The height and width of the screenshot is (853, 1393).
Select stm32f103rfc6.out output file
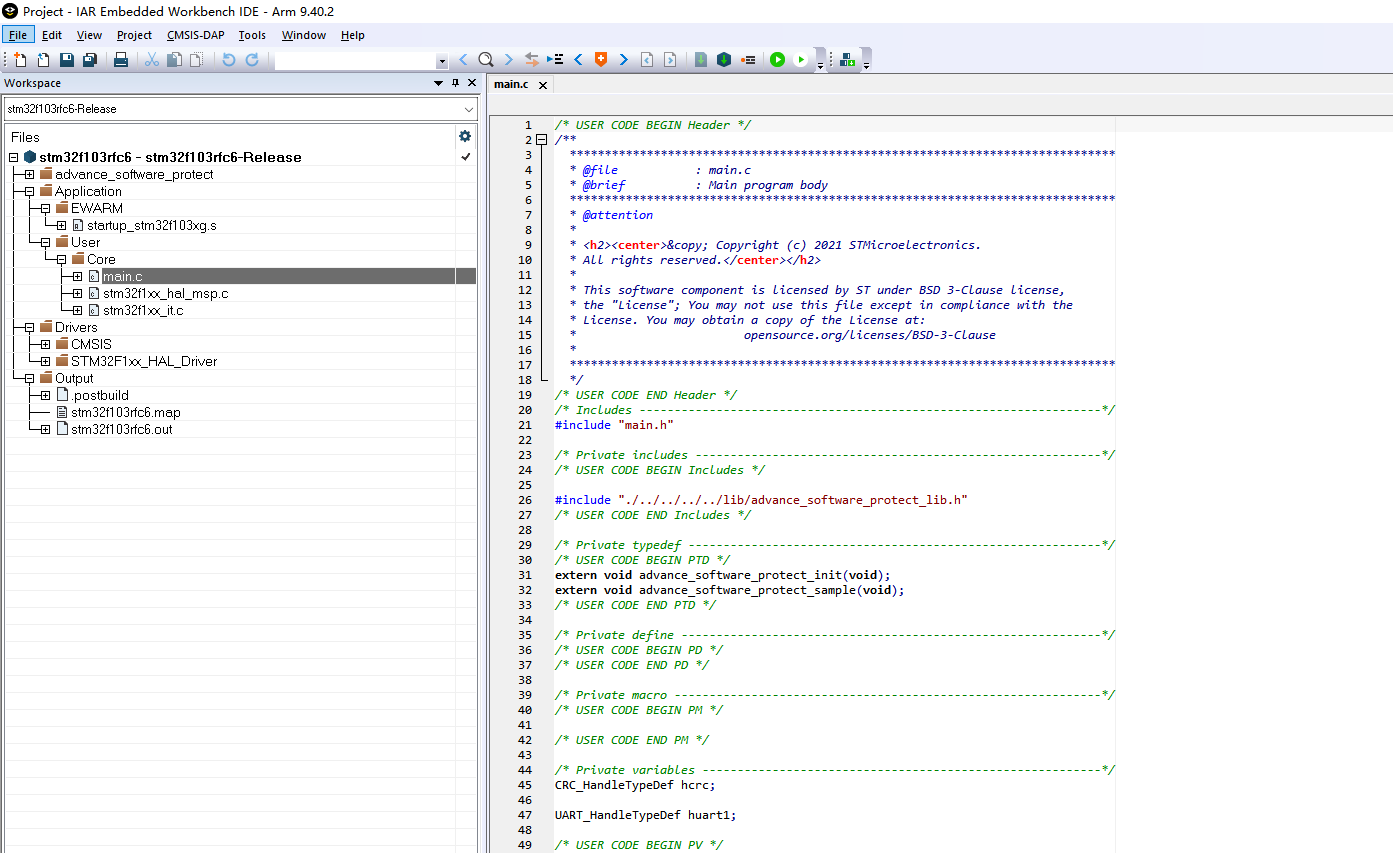[121, 429]
